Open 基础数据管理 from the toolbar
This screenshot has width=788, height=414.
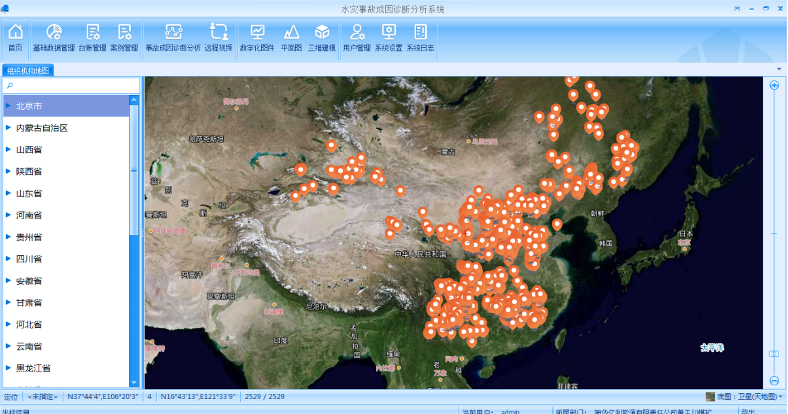[53, 38]
